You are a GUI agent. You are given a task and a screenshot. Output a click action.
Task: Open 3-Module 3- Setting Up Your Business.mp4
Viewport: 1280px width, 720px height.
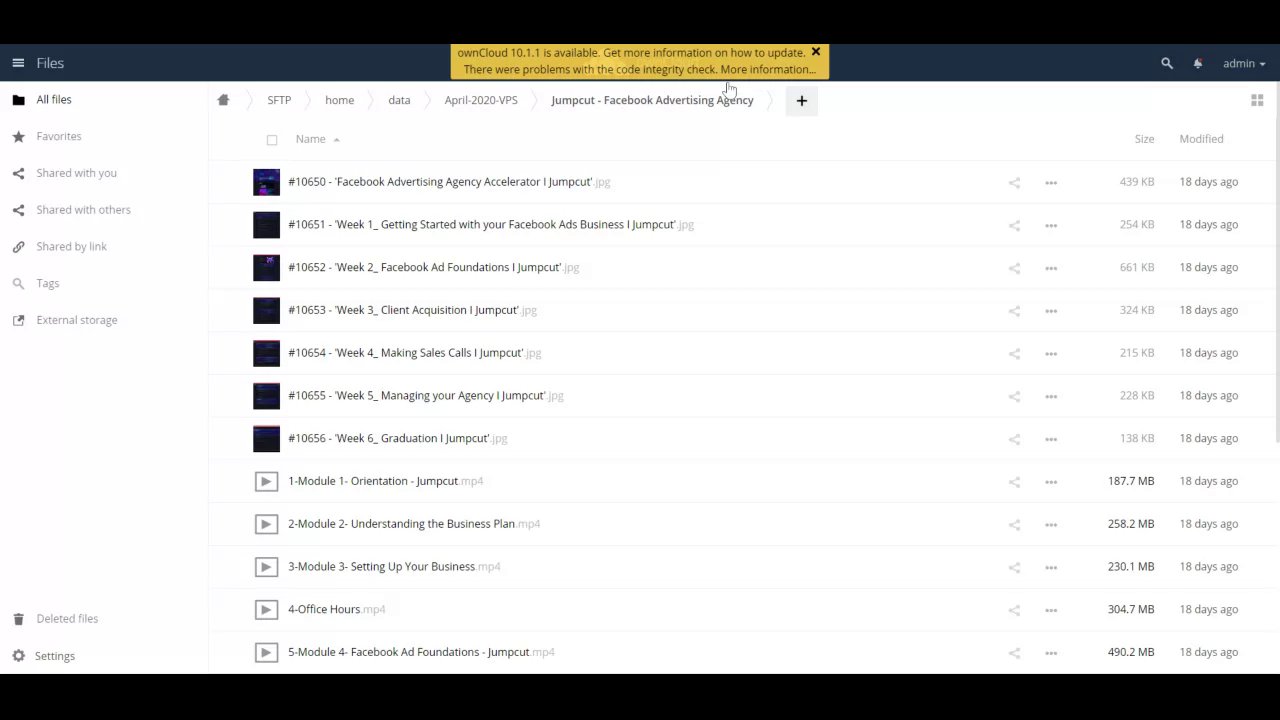394,567
